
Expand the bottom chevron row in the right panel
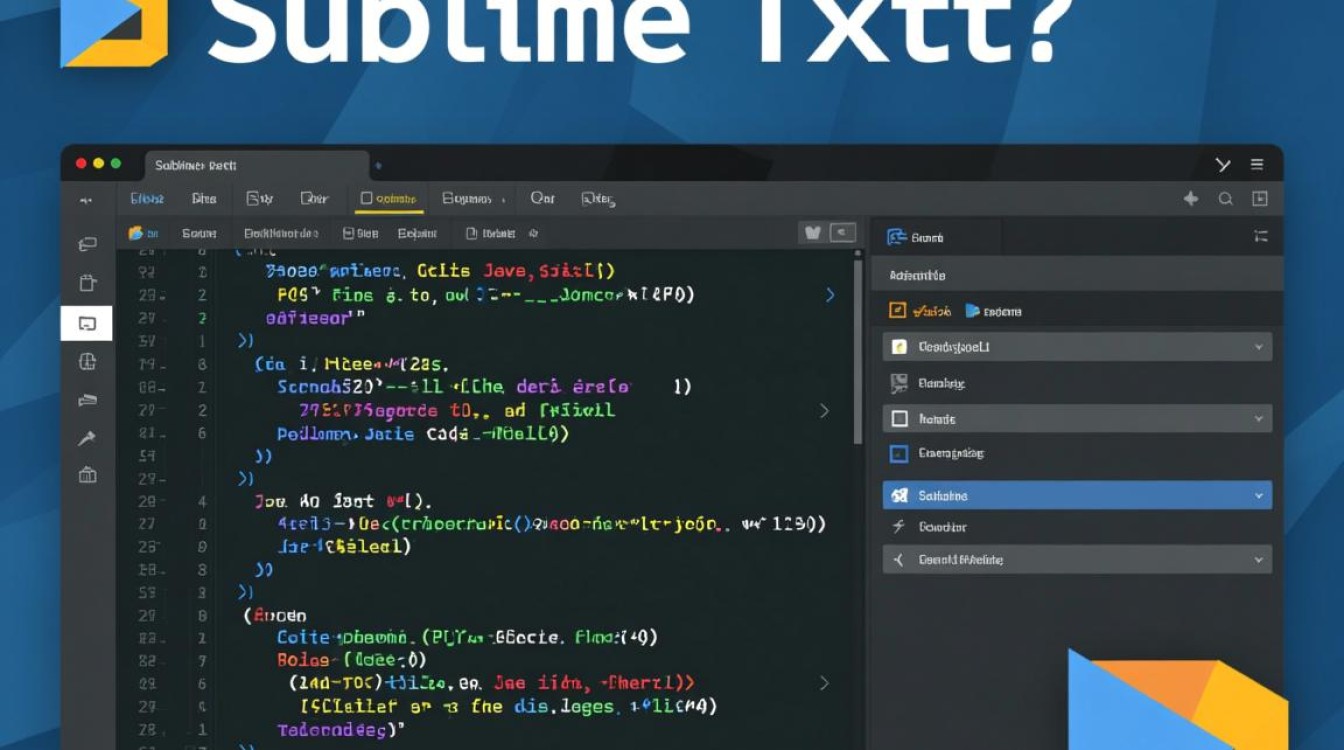[x=1258, y=560]
